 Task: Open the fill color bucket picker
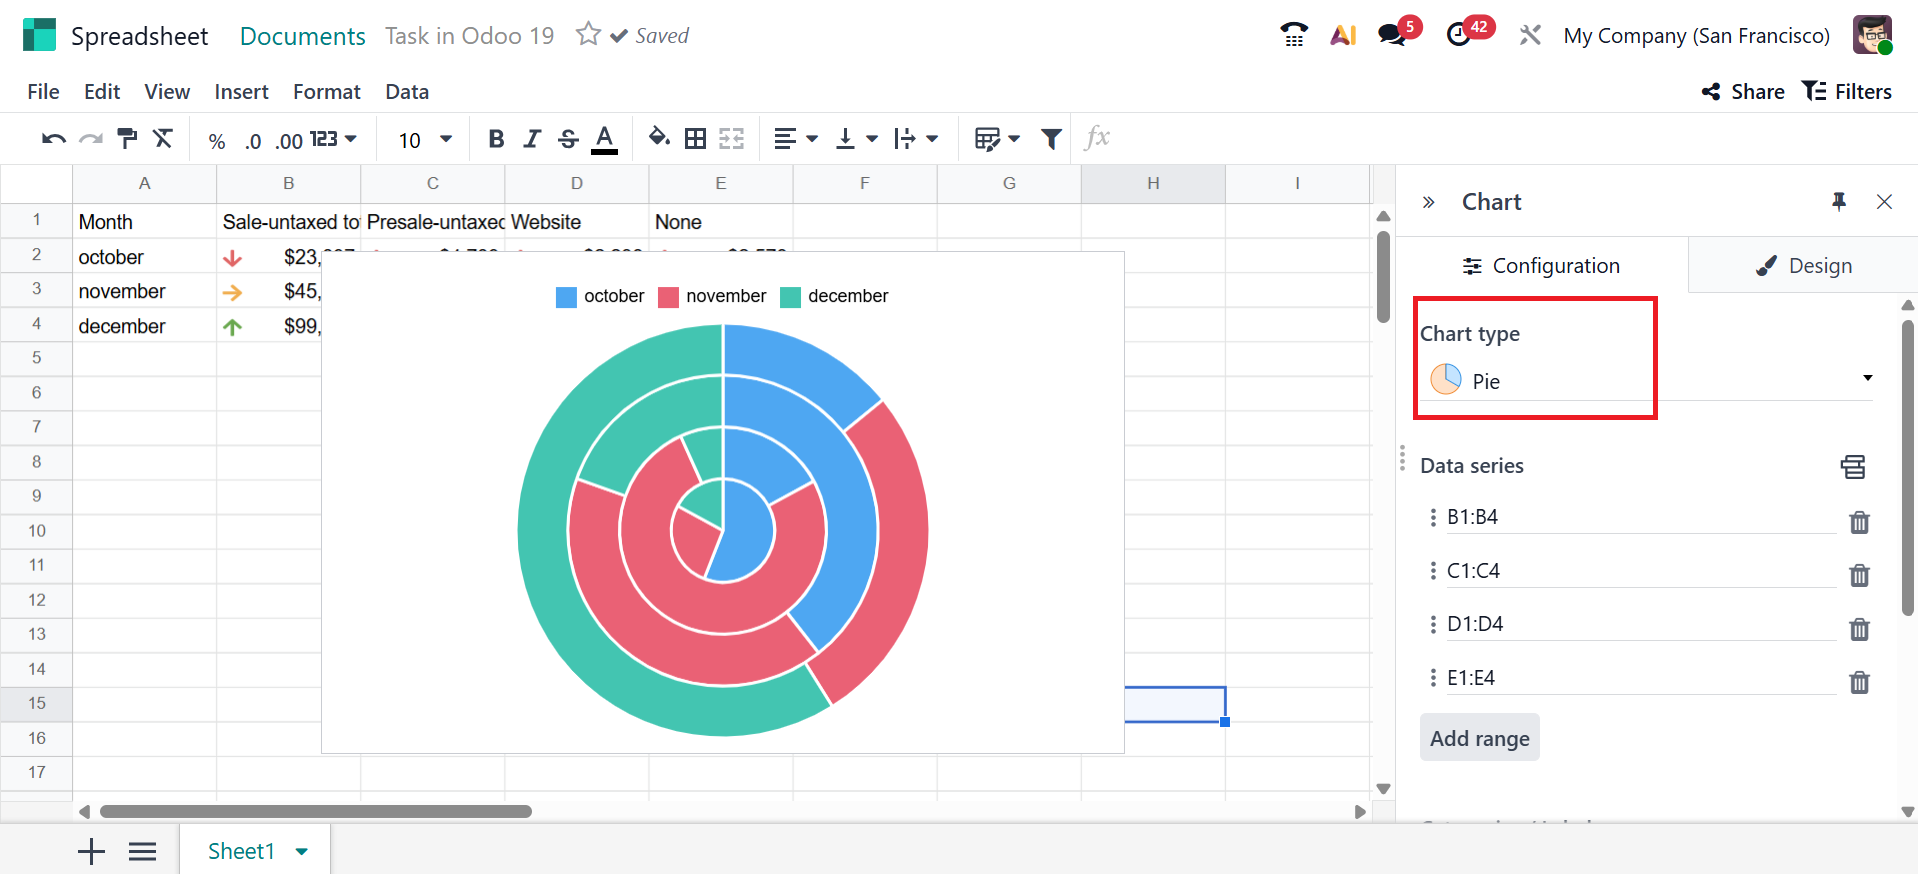[659, 139]
